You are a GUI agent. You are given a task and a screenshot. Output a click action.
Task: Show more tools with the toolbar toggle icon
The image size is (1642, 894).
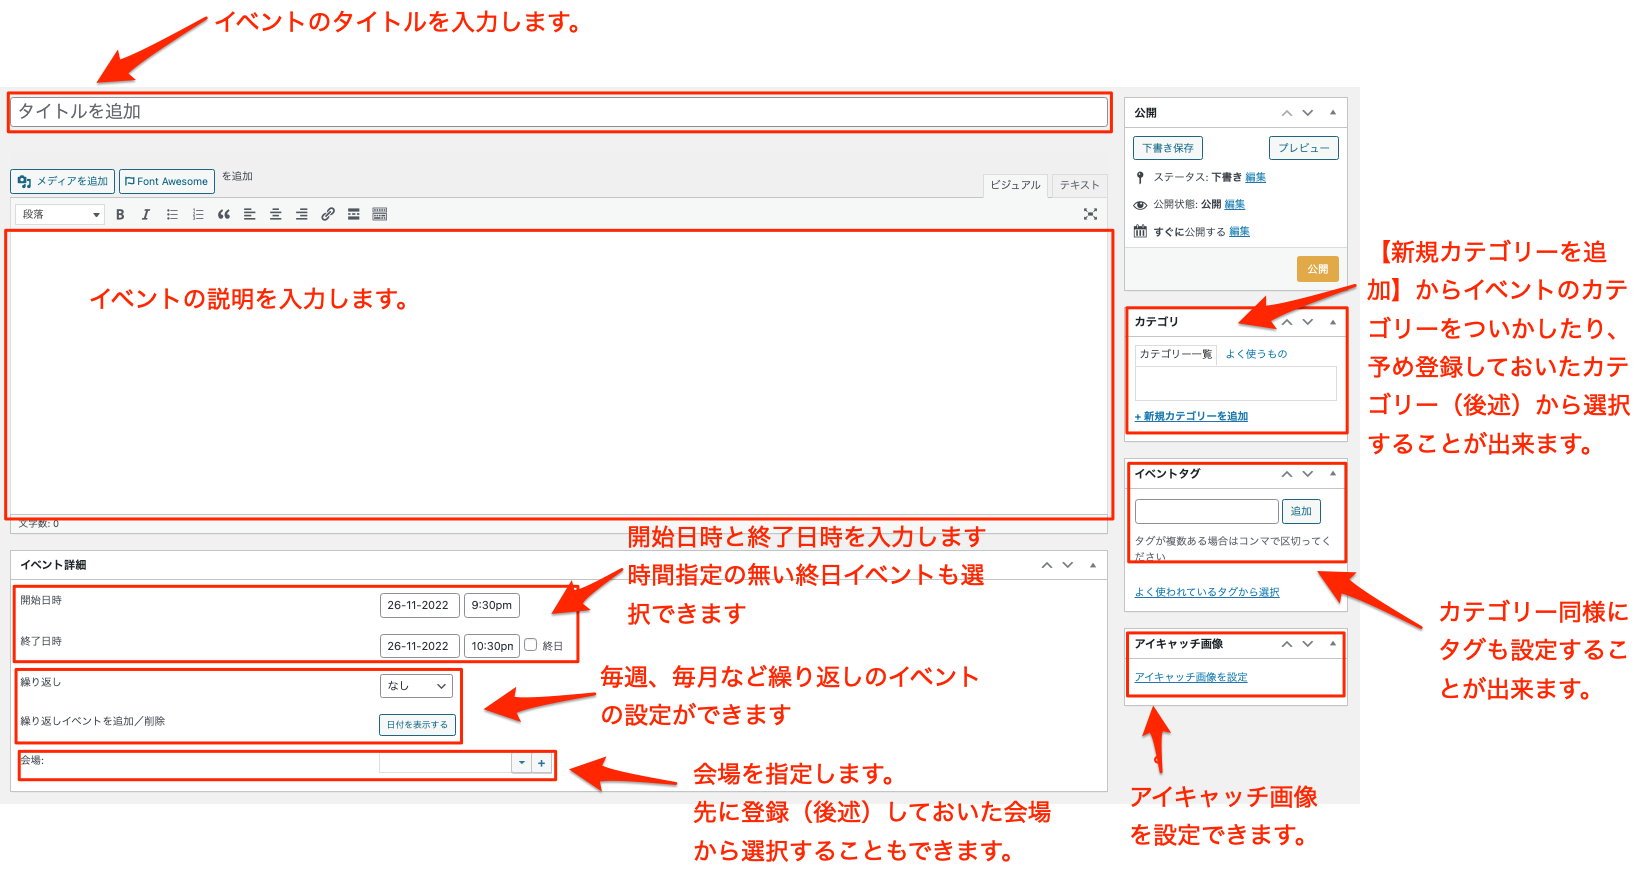pos(379,215)
